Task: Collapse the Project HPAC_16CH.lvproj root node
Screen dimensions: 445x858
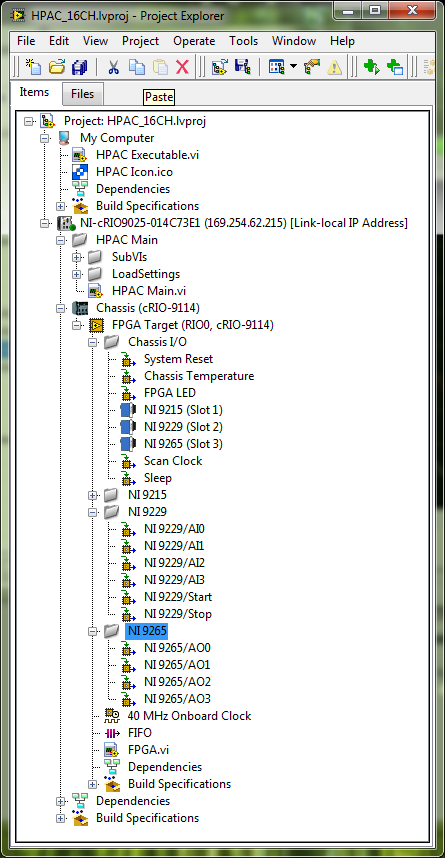Action: click(x=28, y=121)
